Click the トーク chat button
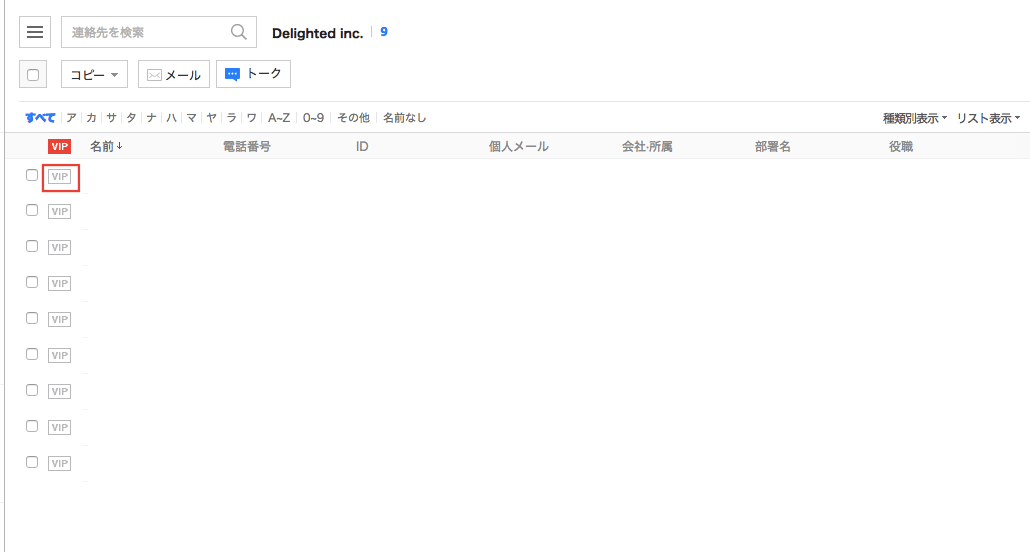 pos(253,74)
